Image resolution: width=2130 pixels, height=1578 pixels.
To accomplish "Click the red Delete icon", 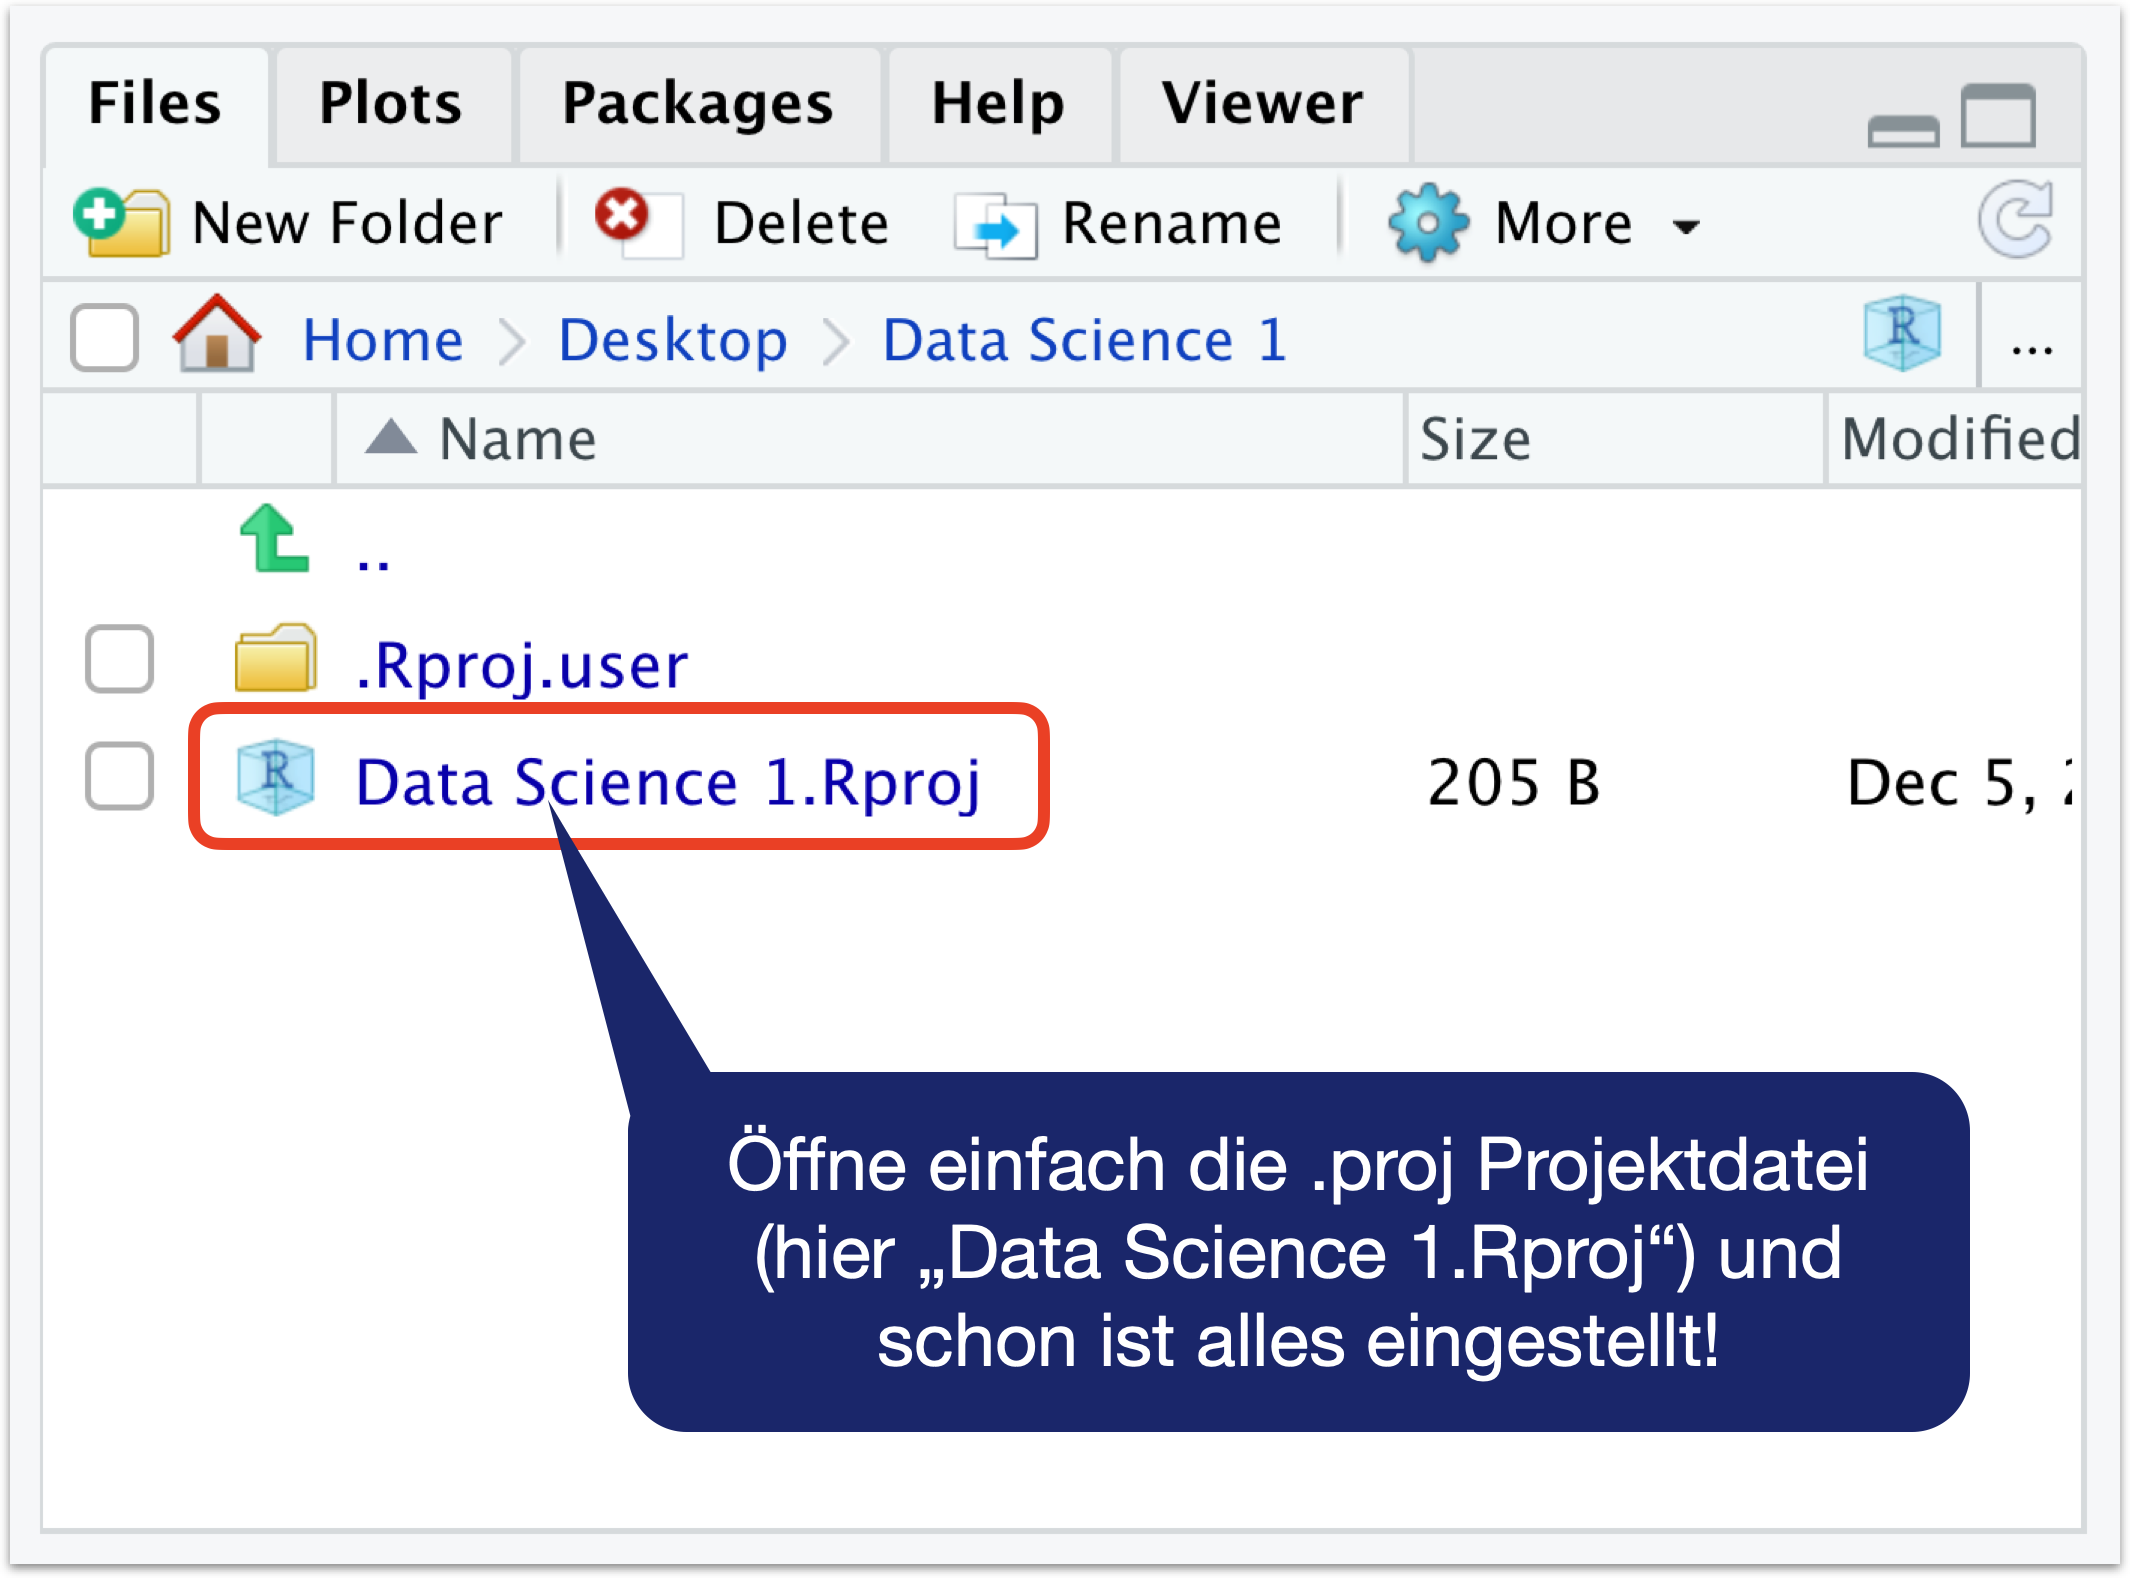I will [623, 217].
